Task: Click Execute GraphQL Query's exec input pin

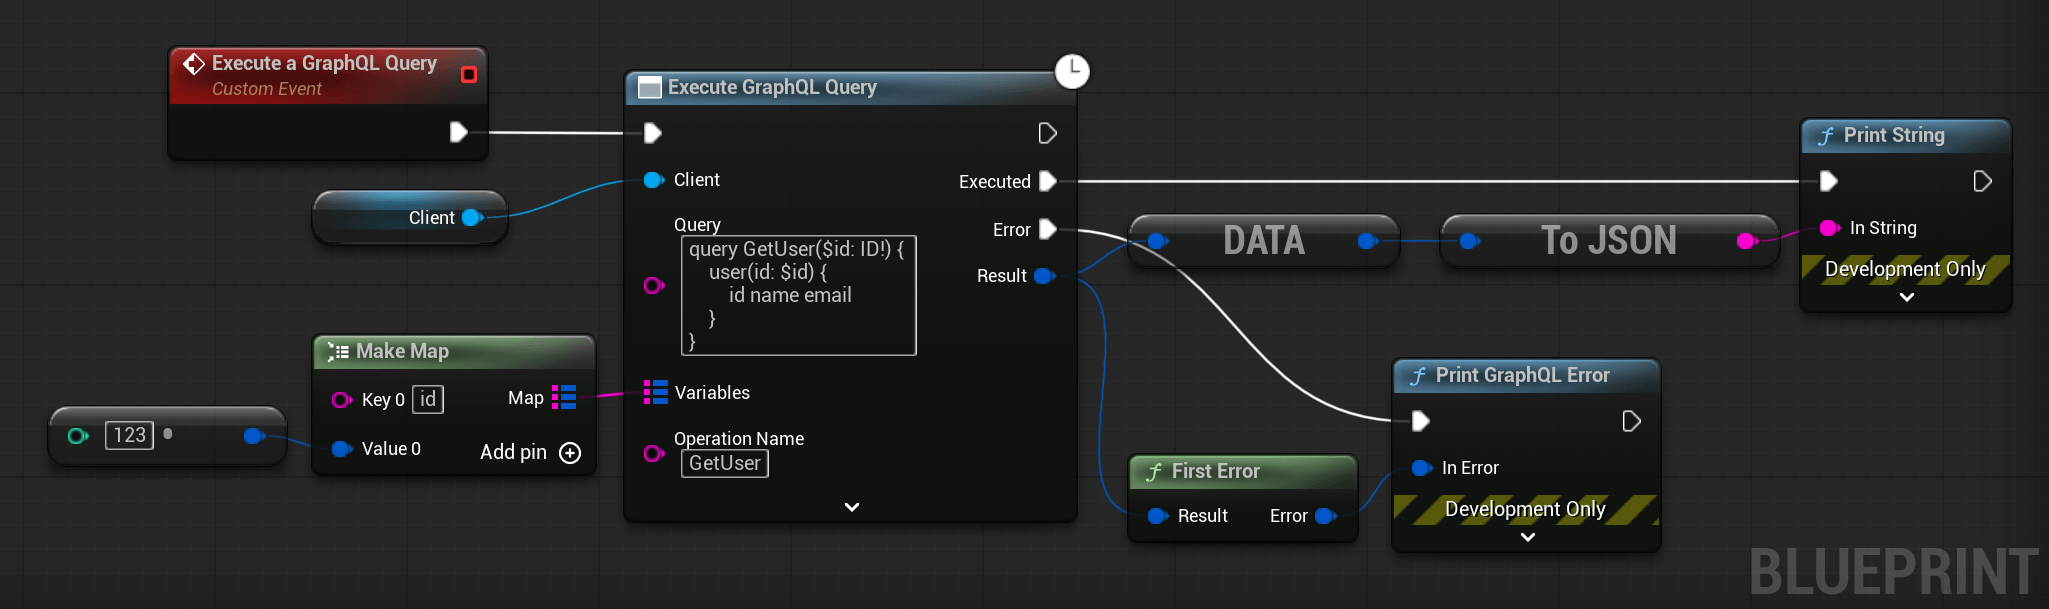Action: tap(652, 133)
